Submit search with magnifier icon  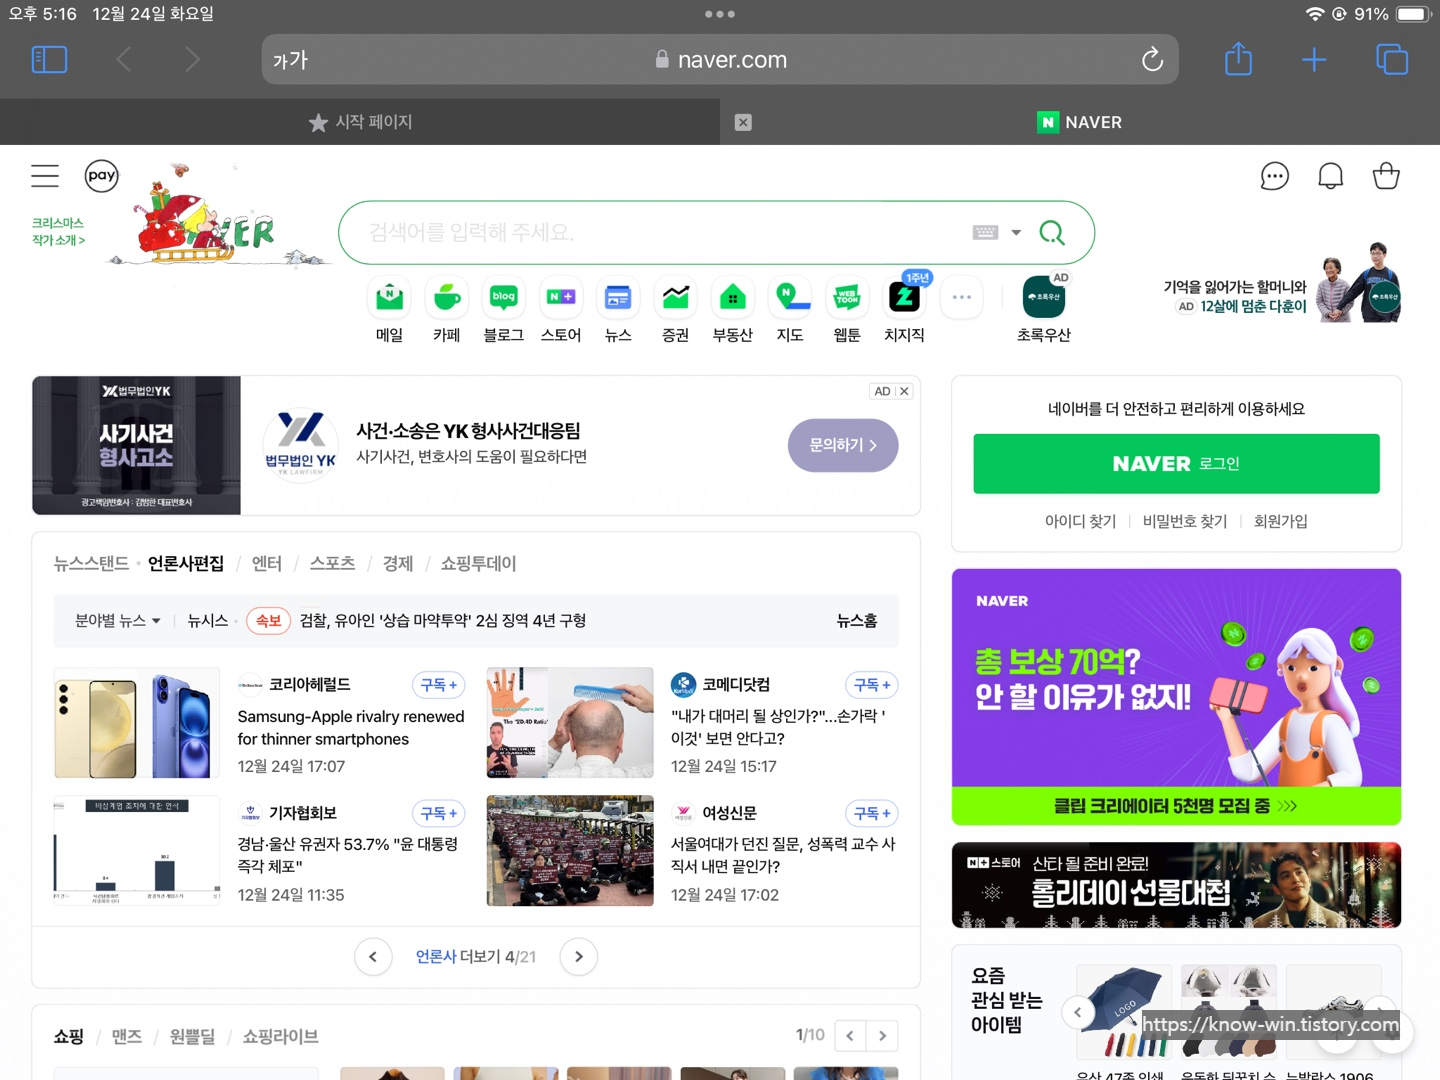click(1052, 233)
